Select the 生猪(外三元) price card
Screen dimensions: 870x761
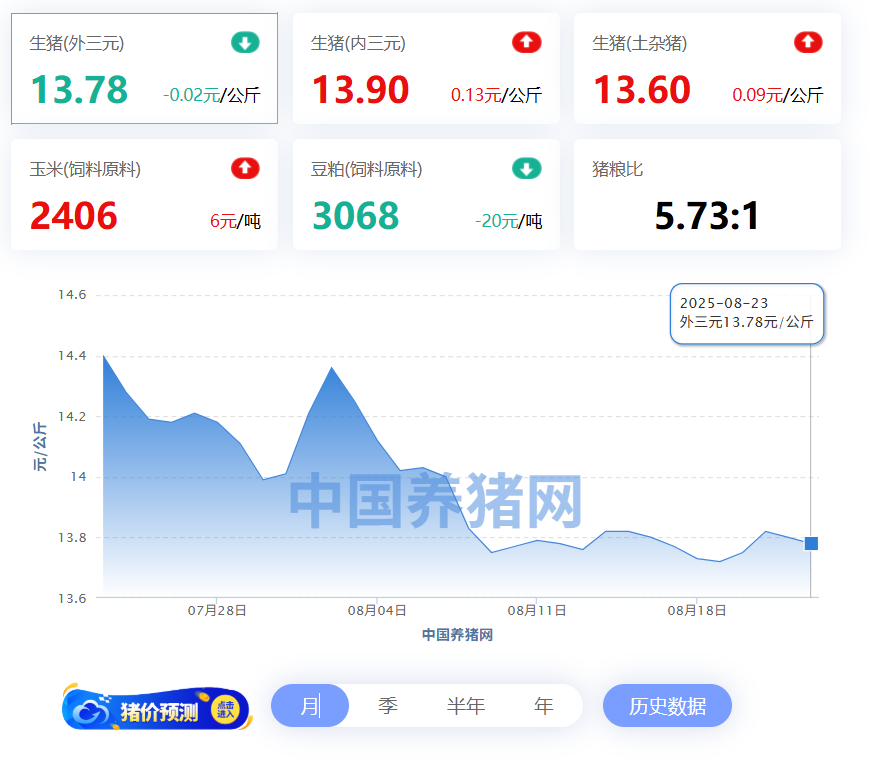(144, 69)
